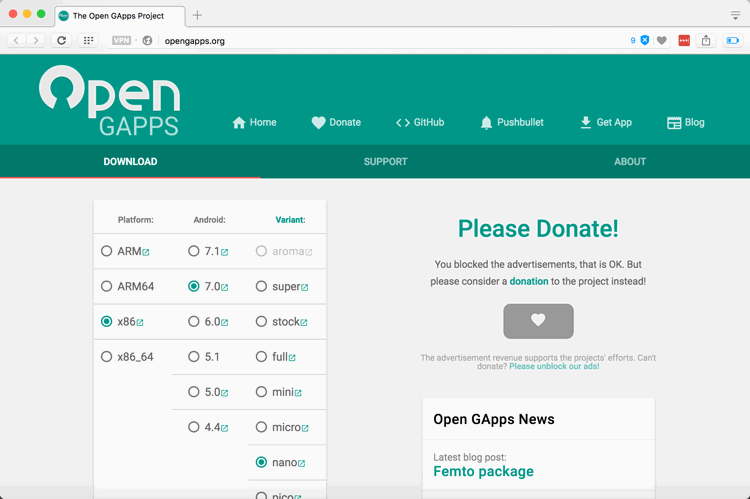Bookmark page with heart icon in address bar
Screen dimensions: 750x499
click(x=662, y=41)
